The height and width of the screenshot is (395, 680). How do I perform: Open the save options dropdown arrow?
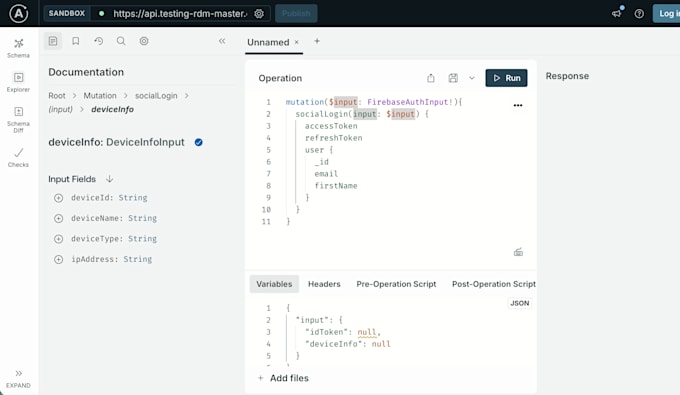pyautogui.click(x=472, y=78)
